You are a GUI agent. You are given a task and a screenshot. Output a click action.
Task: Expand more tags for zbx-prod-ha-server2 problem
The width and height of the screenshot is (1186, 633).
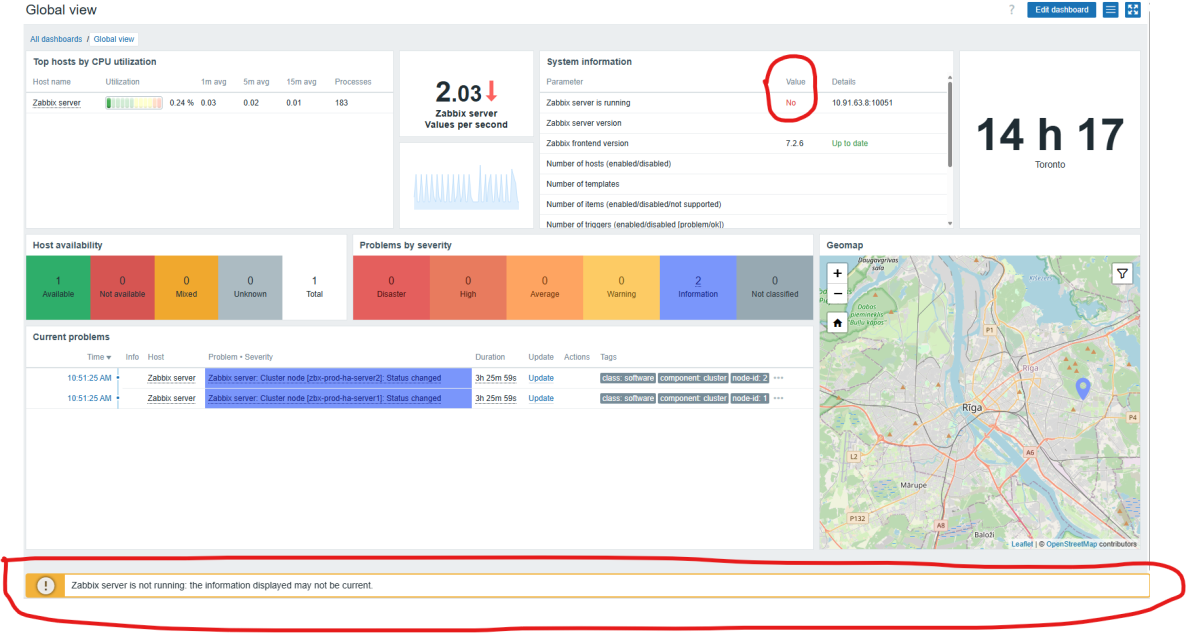click(x=778, y=378)
